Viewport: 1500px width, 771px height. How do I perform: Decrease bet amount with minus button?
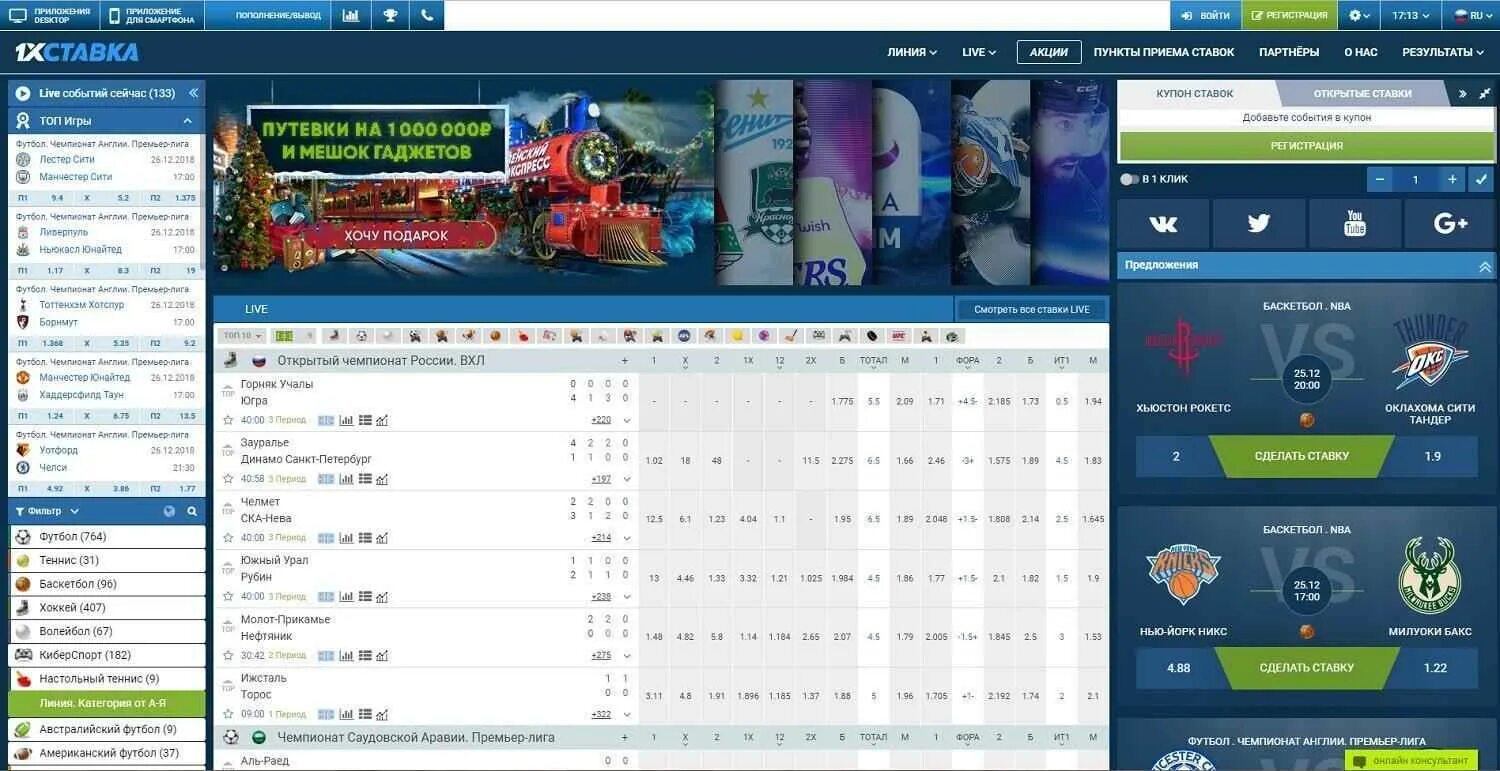pyautogui.click(x=1380, y=180)
